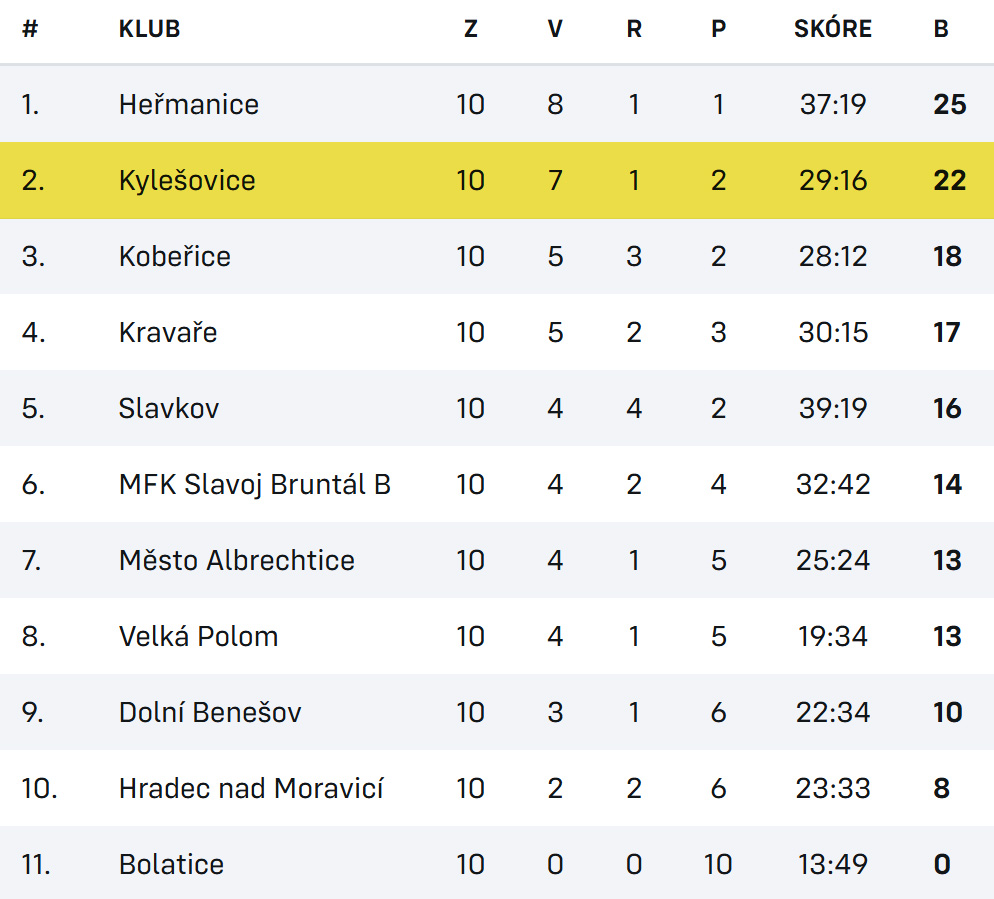This screenshot has height=899, width=994.
Task: Open the Kobeřice team page
Action: pos(174,256)
